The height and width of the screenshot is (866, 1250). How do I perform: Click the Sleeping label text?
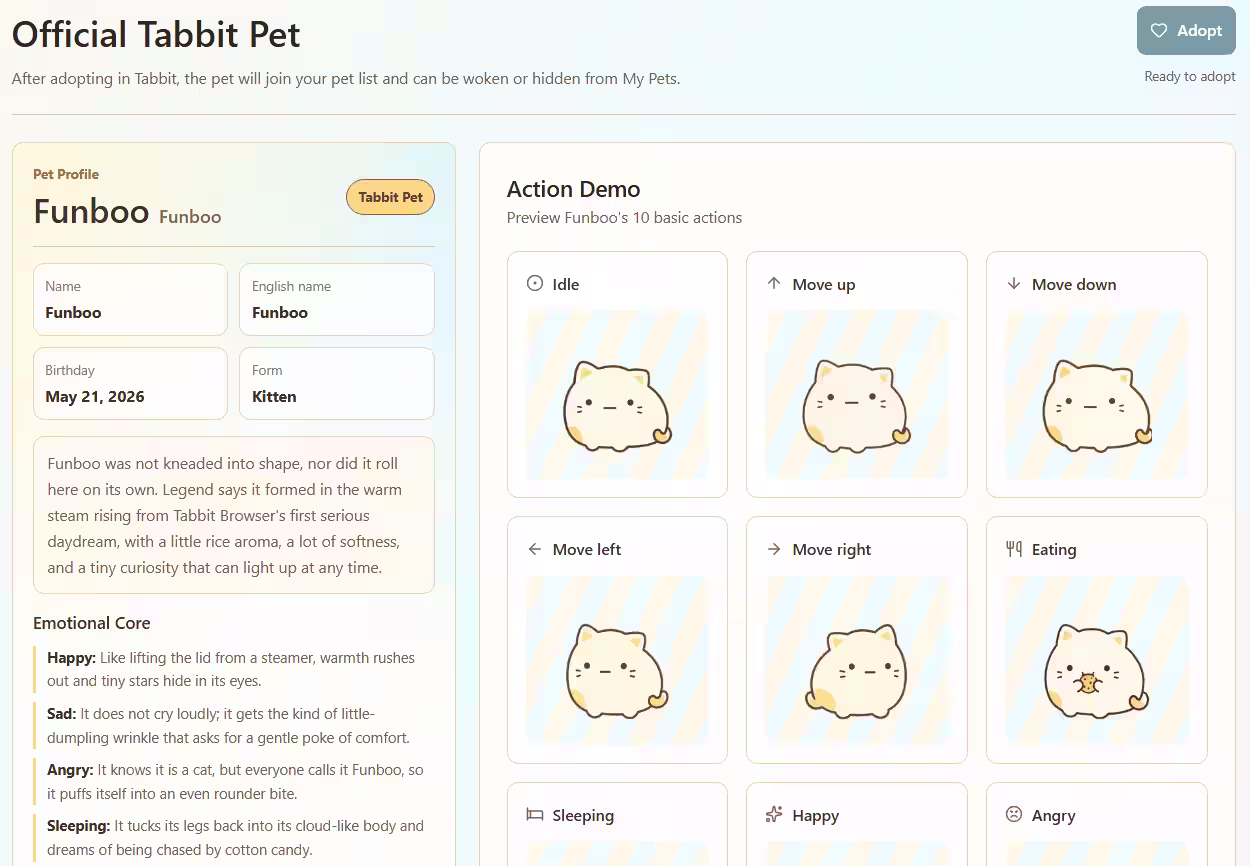[x=583, y=815]
